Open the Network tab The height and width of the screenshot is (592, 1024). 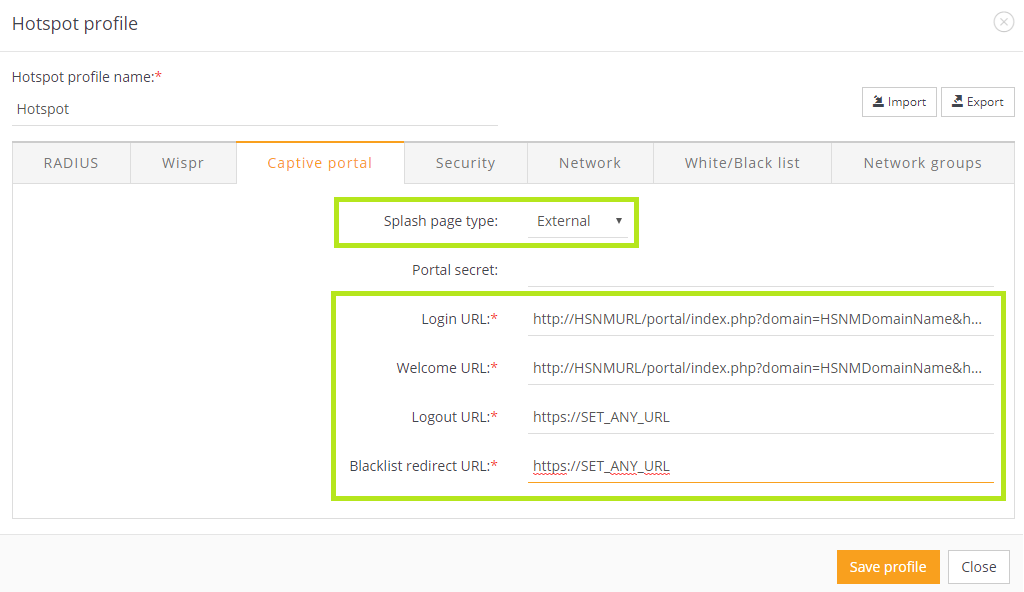590,163
